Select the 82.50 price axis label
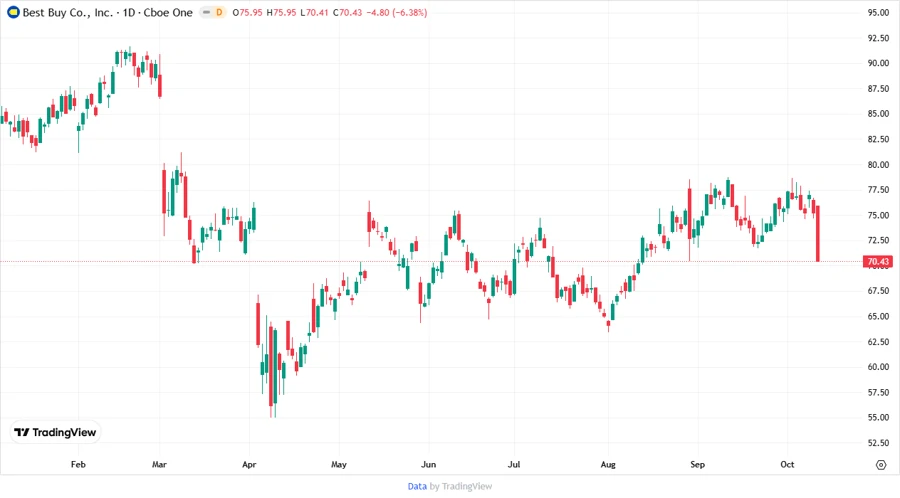 point(878,139)
